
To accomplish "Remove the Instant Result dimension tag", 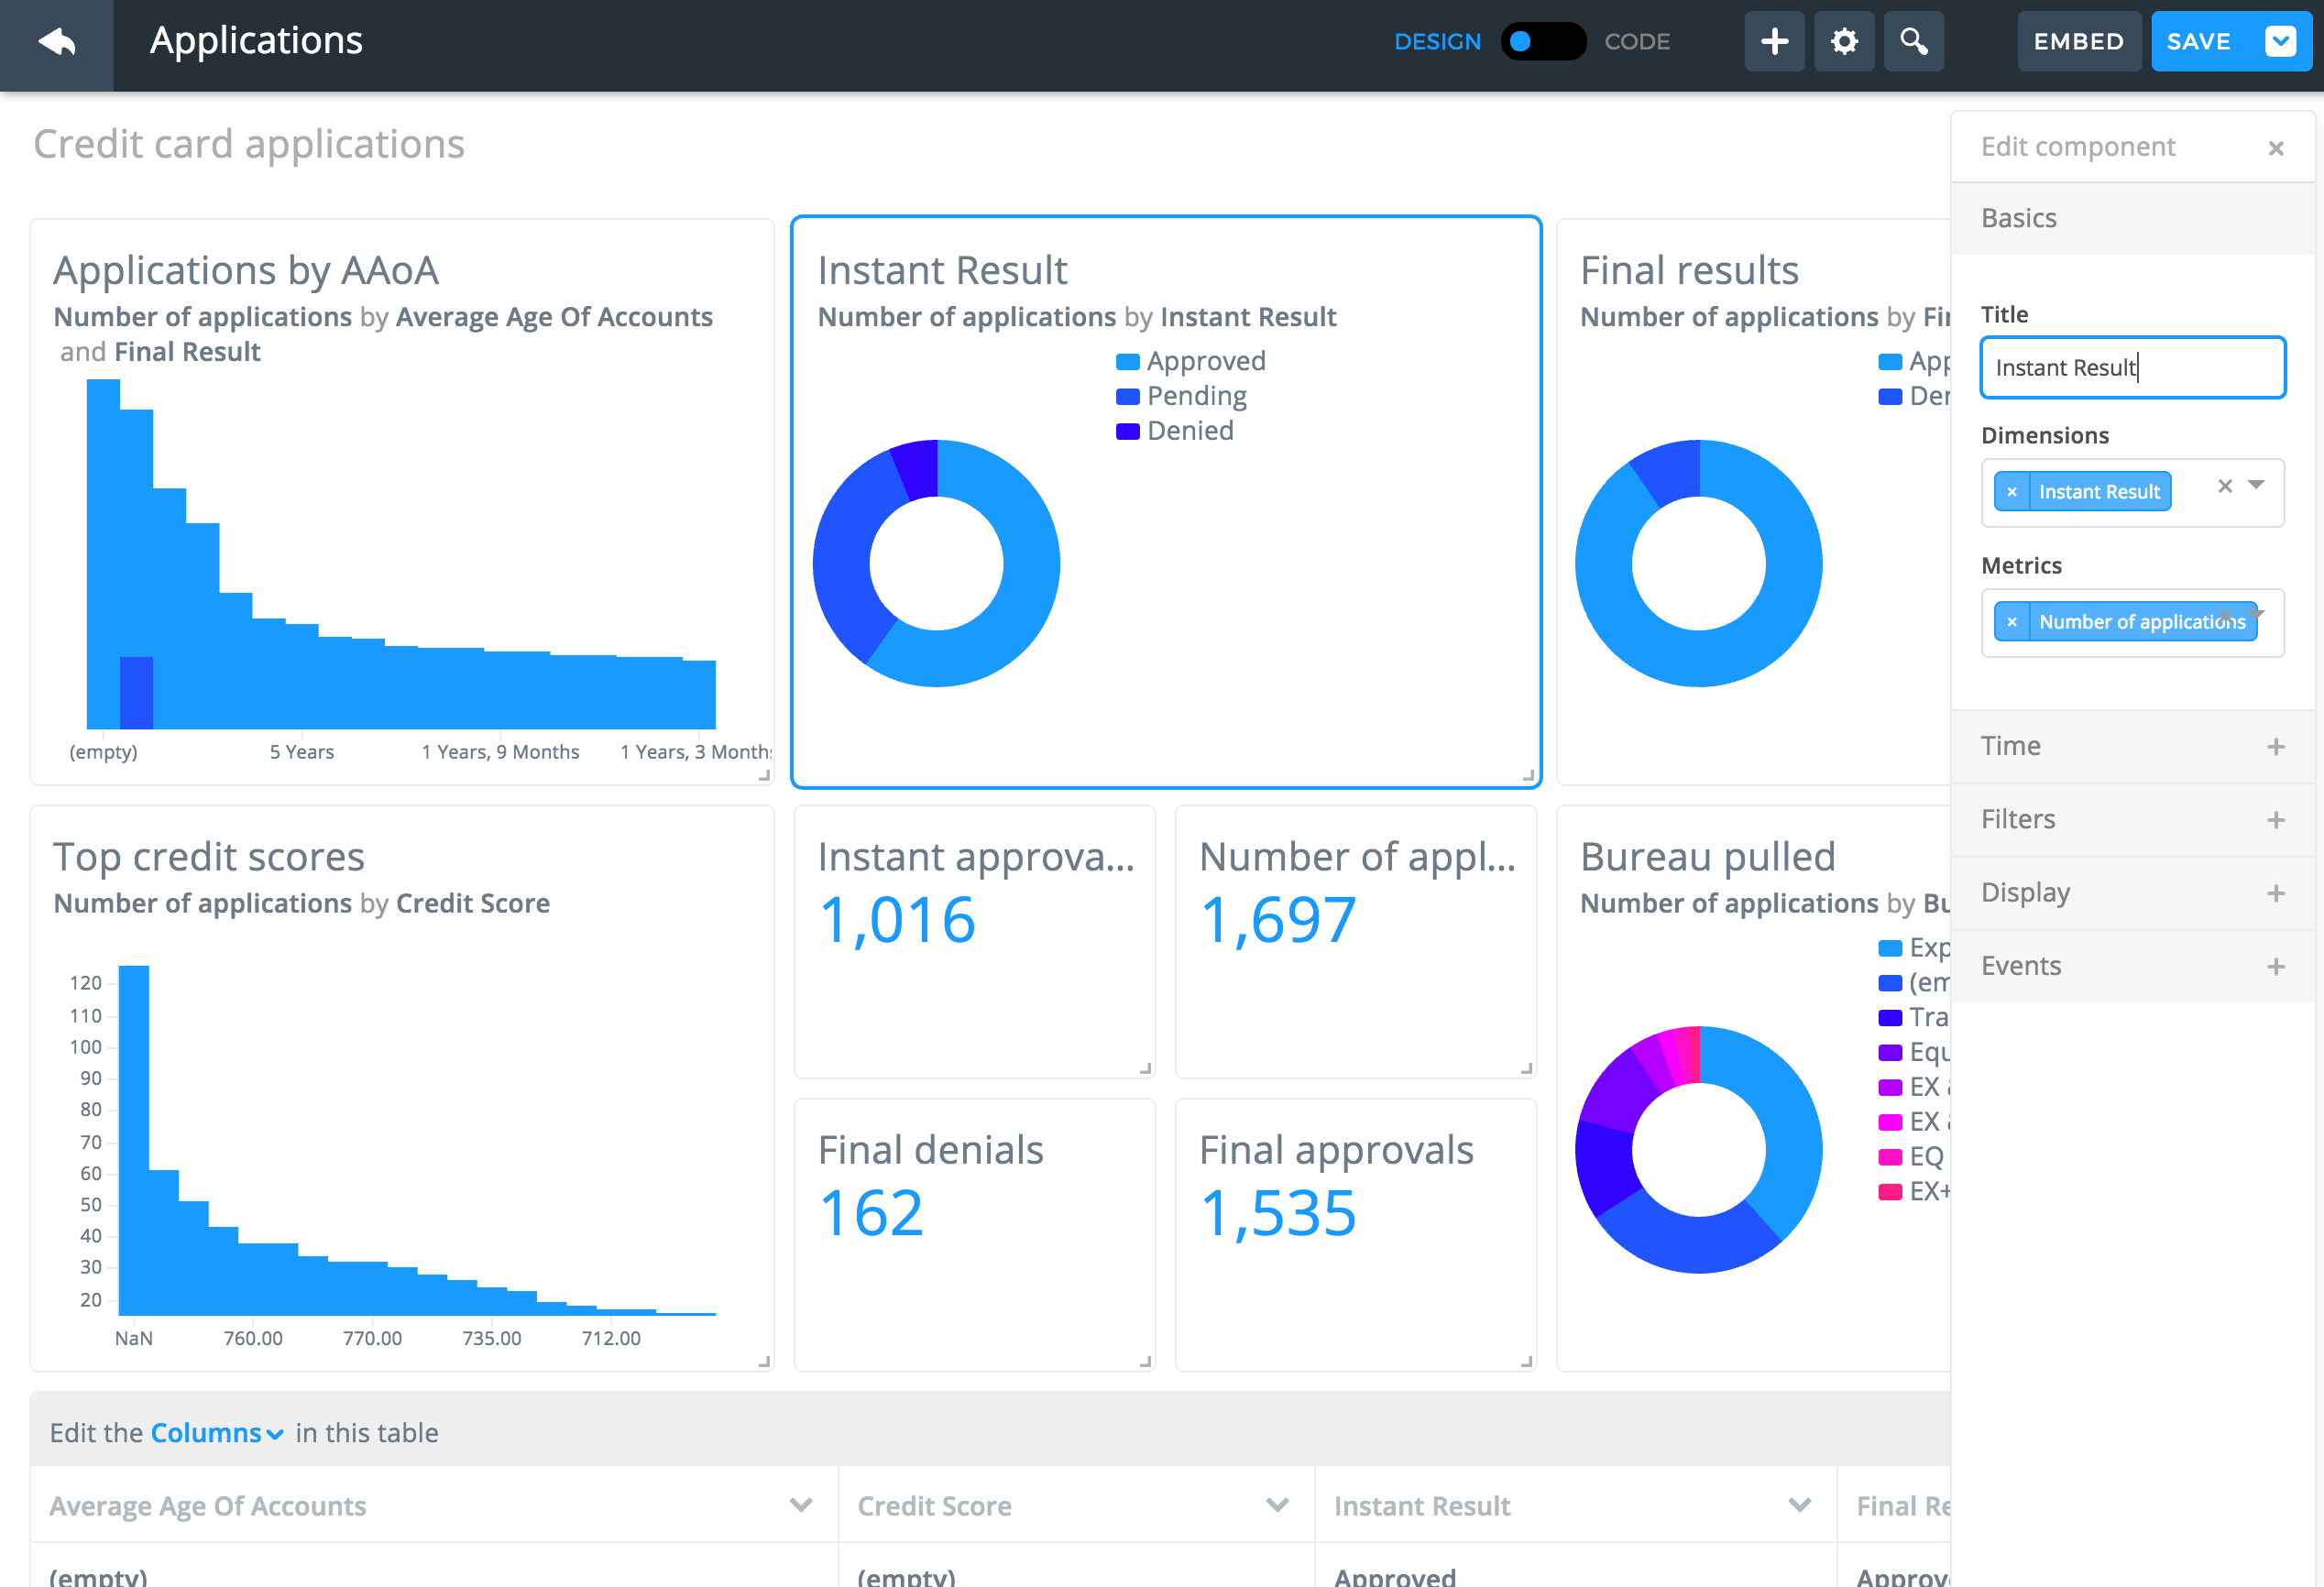I will pos(2012,492).
